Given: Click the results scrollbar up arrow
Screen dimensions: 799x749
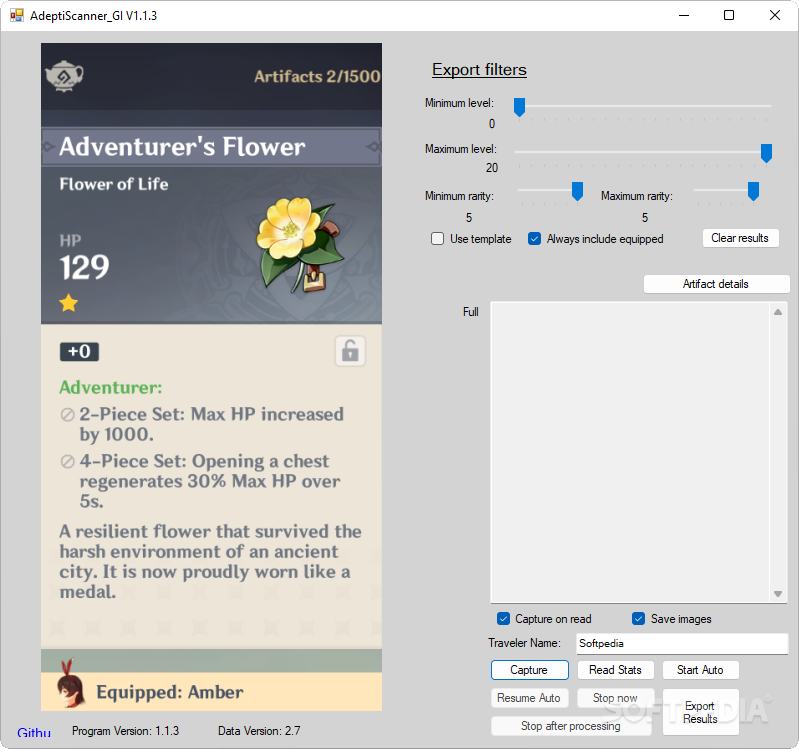Looking at the screenshot, I should pyautogui.click(x=778, y=312).
